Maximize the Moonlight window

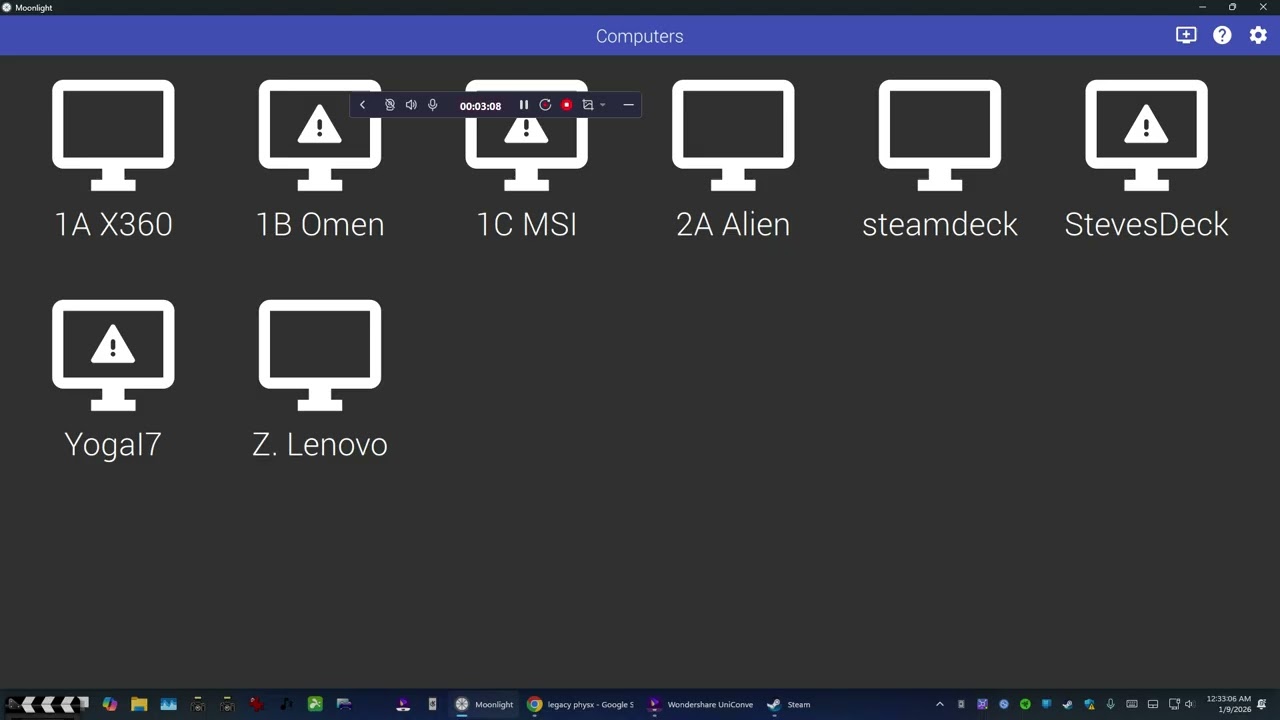1232,7
